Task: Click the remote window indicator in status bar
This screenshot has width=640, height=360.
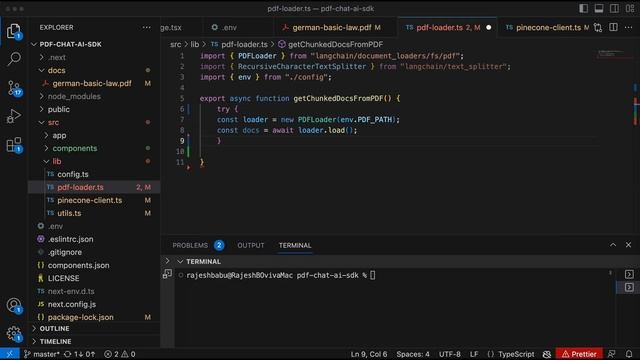Action: point(9,354)
